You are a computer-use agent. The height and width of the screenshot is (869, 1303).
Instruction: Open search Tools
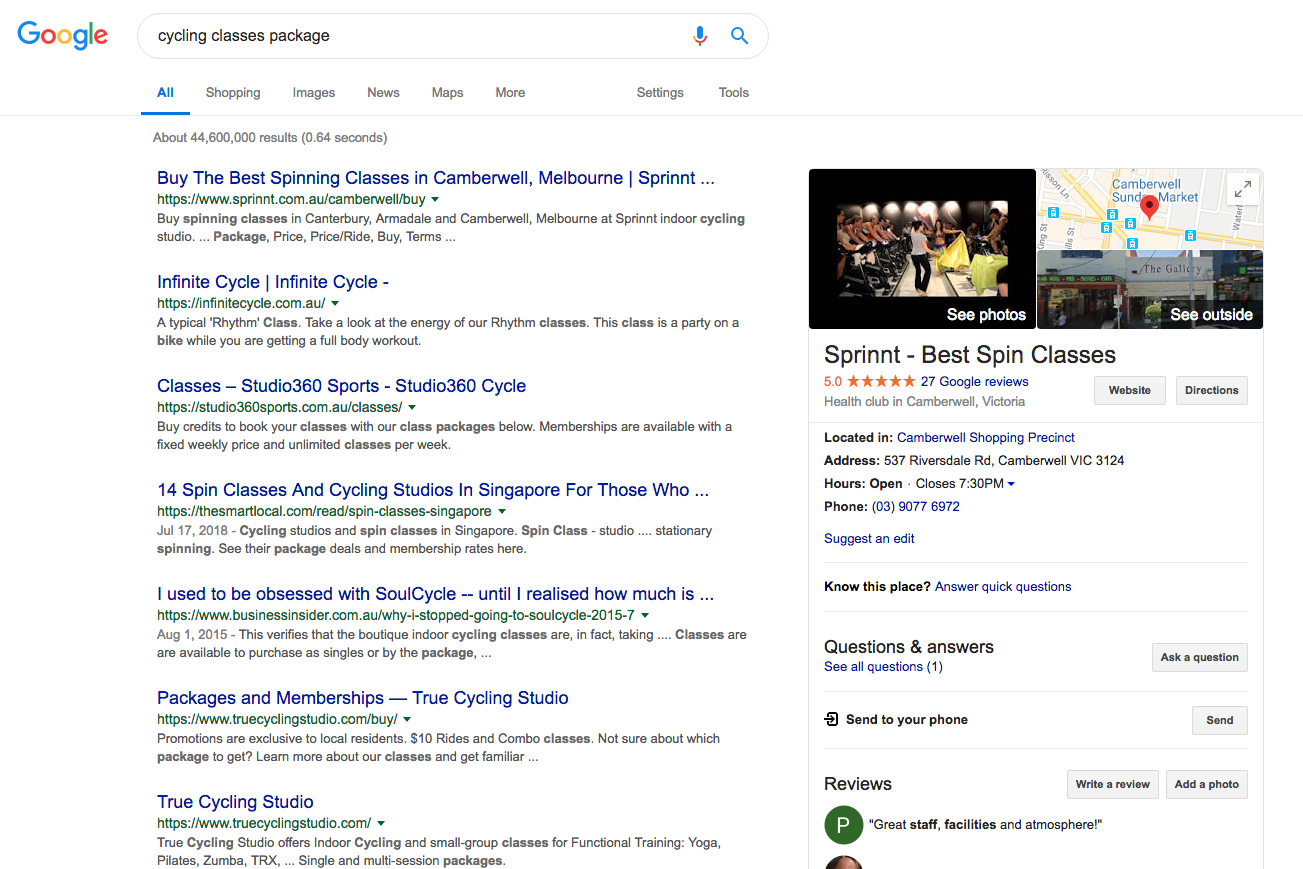click(733, 92)
